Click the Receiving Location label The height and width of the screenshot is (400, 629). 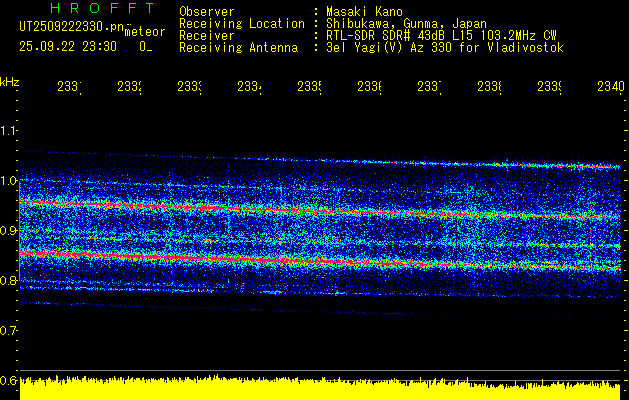(x=242, y=24)
